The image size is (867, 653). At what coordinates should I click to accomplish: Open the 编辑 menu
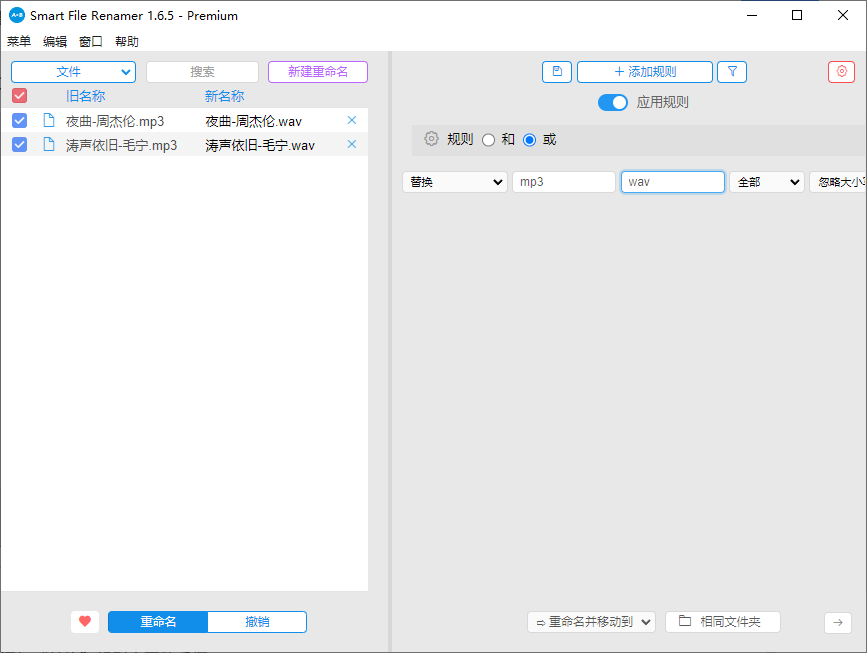55,42
